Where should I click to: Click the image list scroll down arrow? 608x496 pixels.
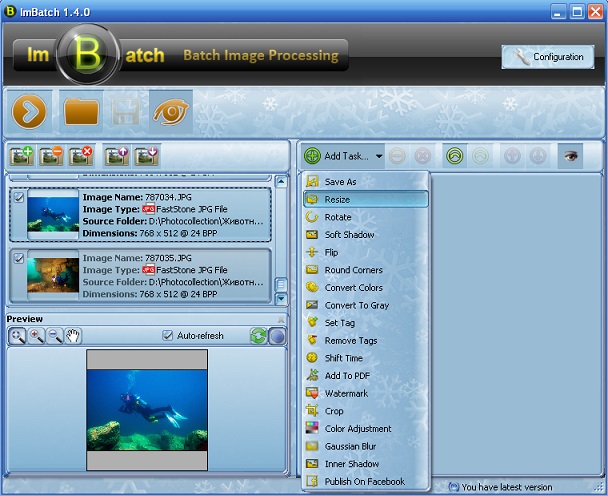click(281, 298)
